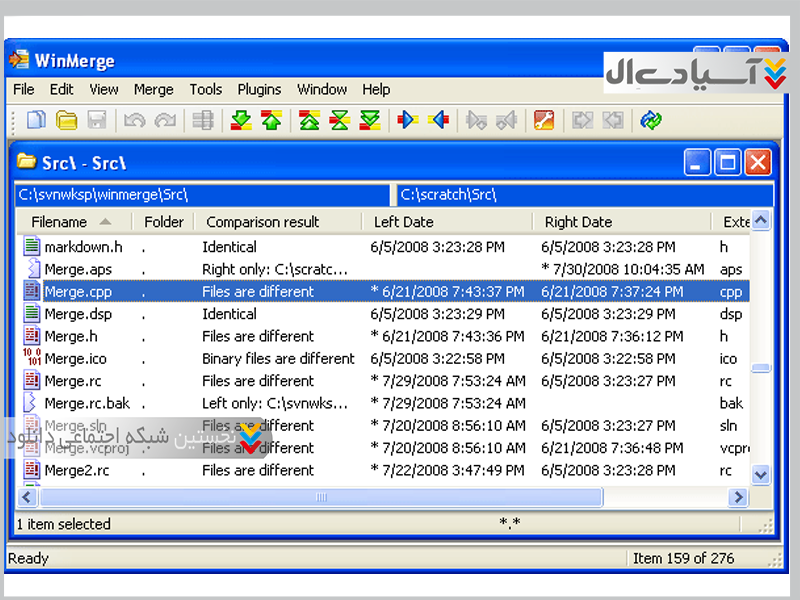
Task: Click the Copy to Right arrow icon
Action: 407,121
